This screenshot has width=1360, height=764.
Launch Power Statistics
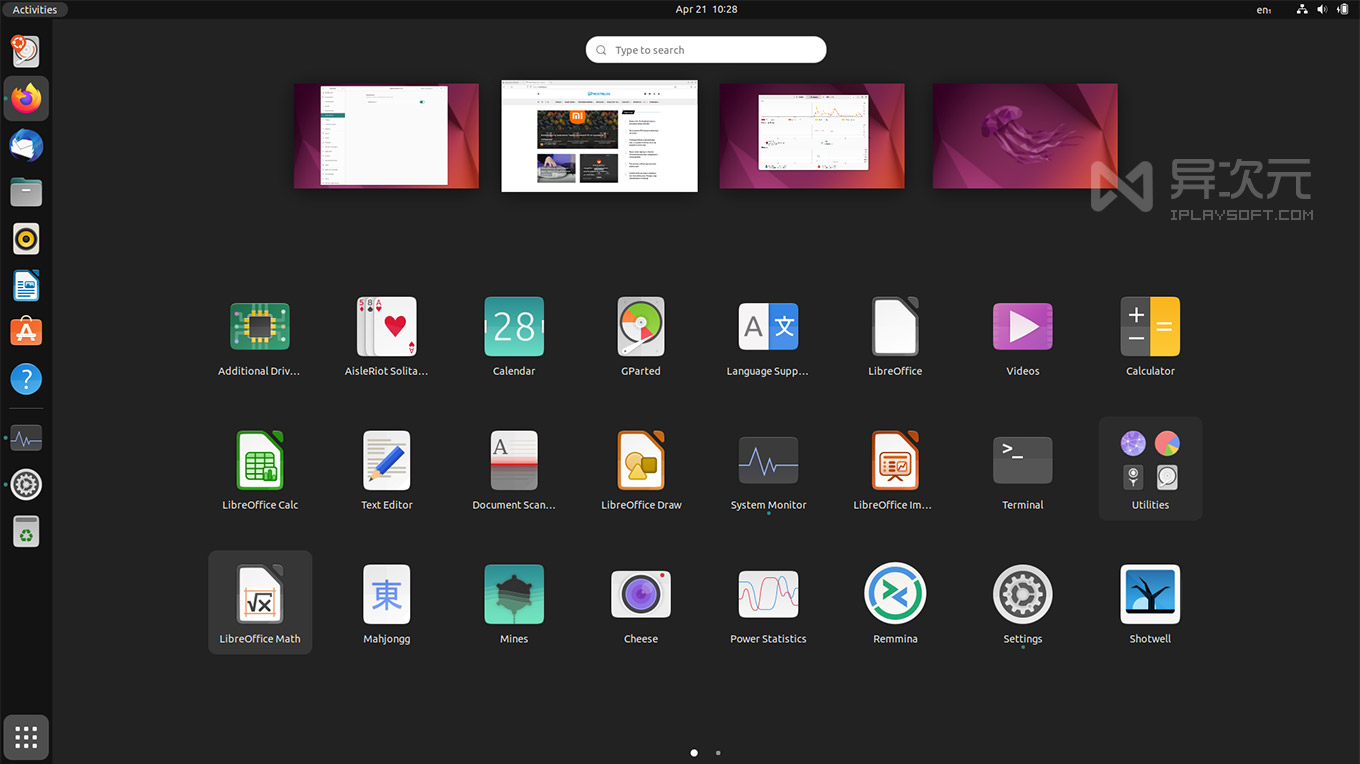tap(767, 594)
